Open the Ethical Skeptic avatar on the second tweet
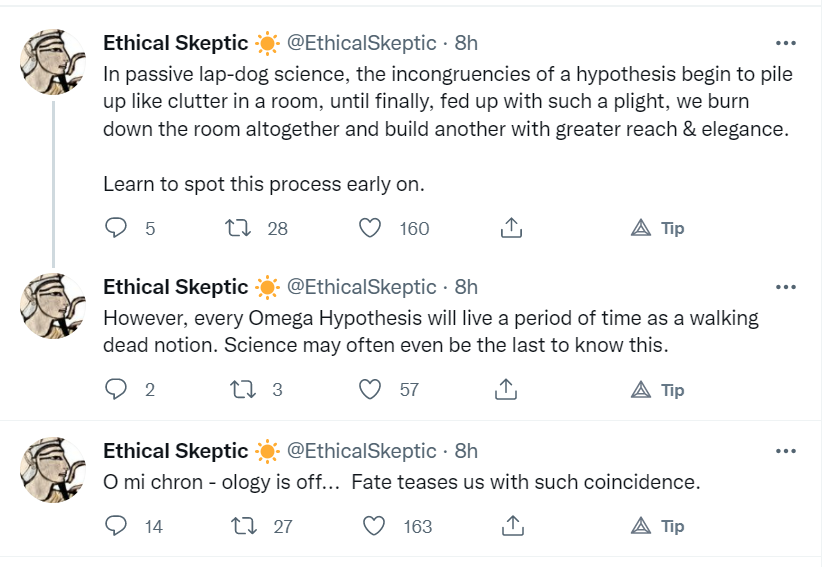 coord(54,305)
